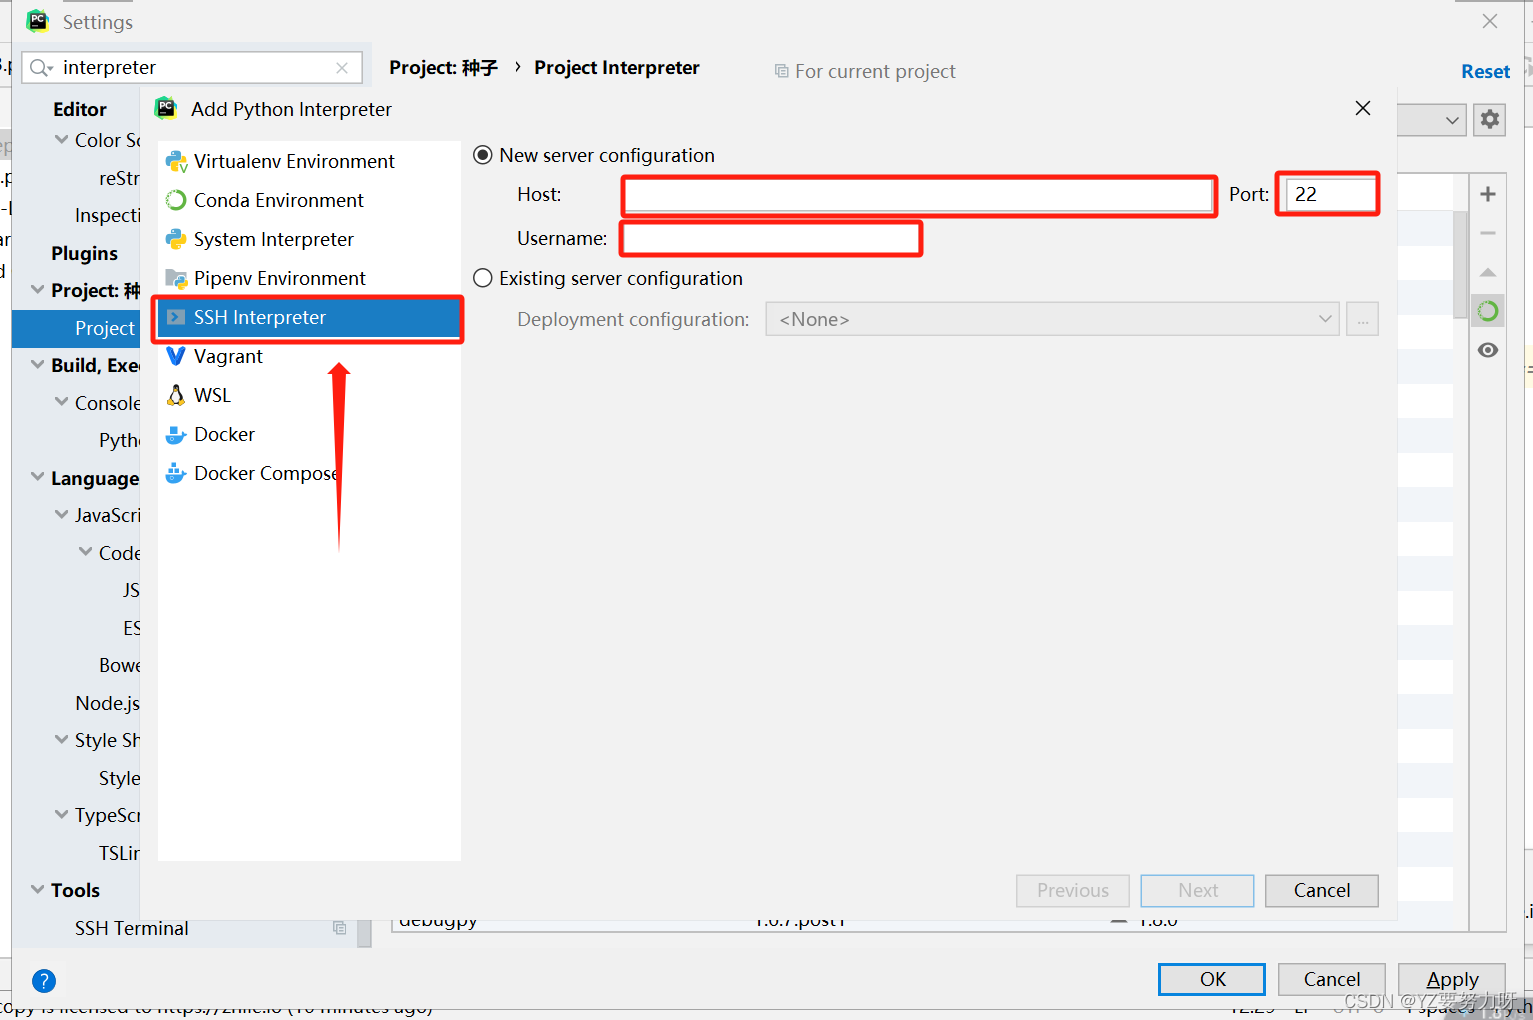Select Project Interpreter tree item
Image resolution: width=1533 pixels, height=1020 pixels.
pos(76,328)
